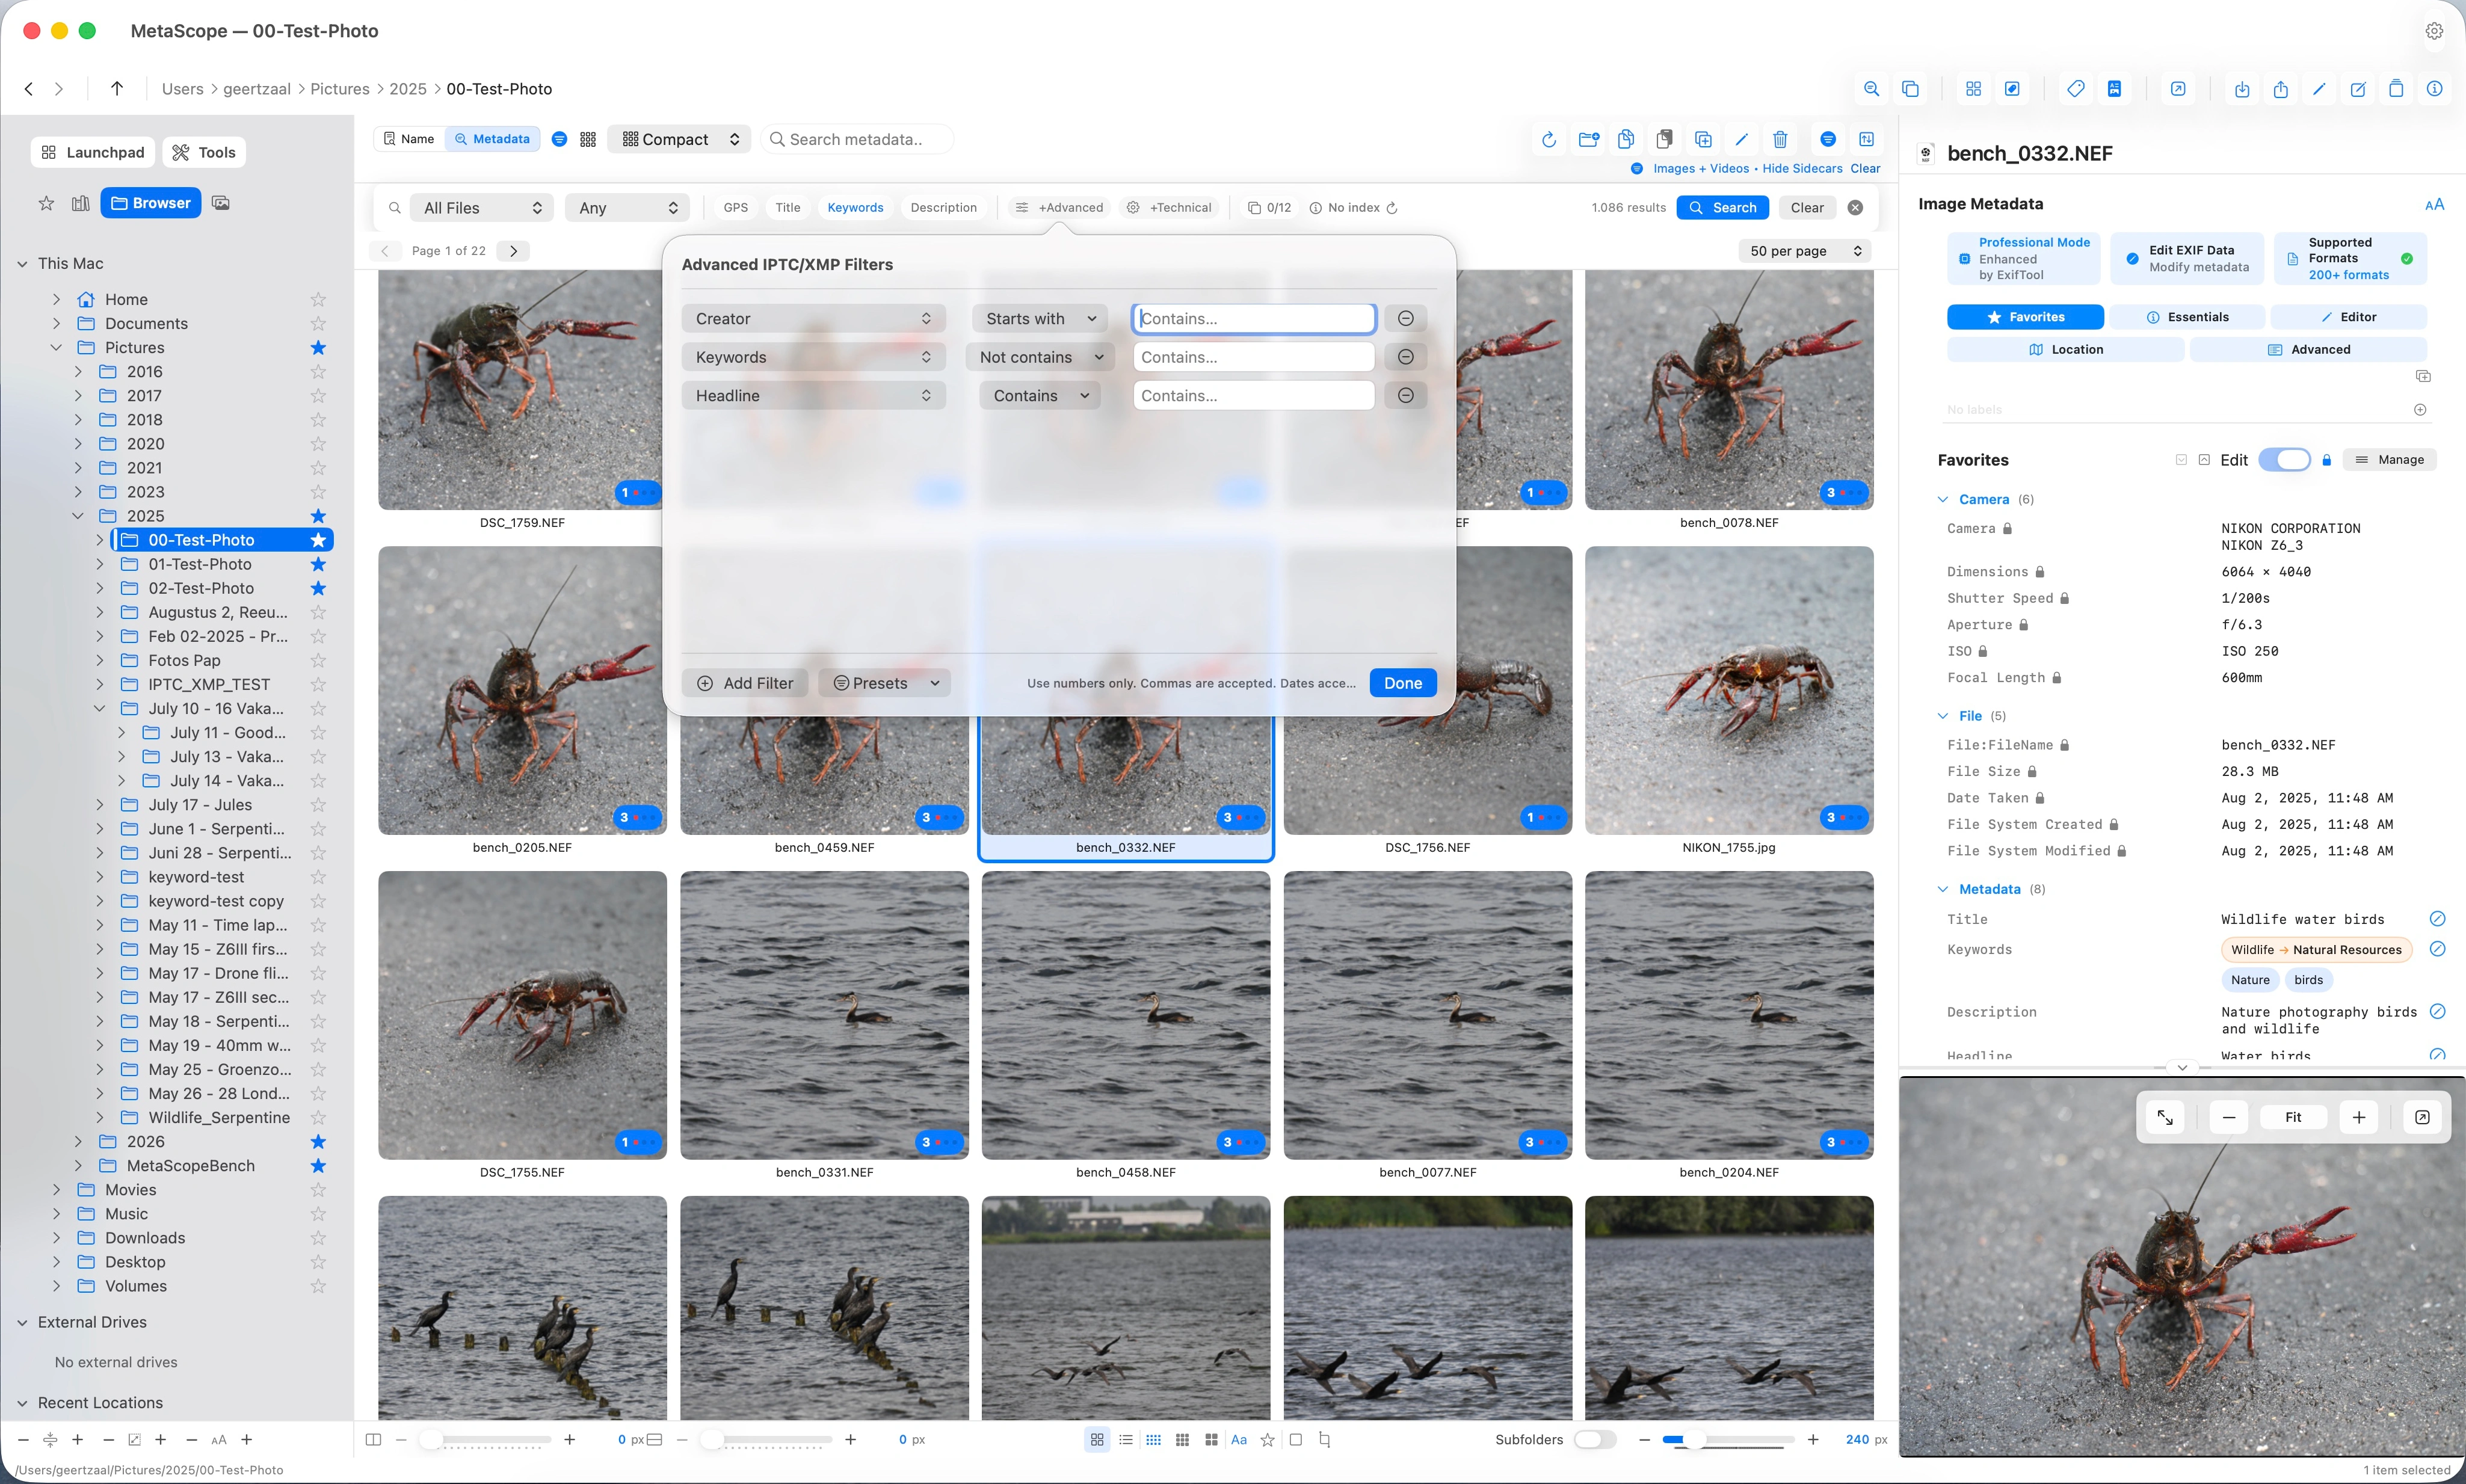
Task: Click the info circle icon in top toolbar
Action: 2435,89
